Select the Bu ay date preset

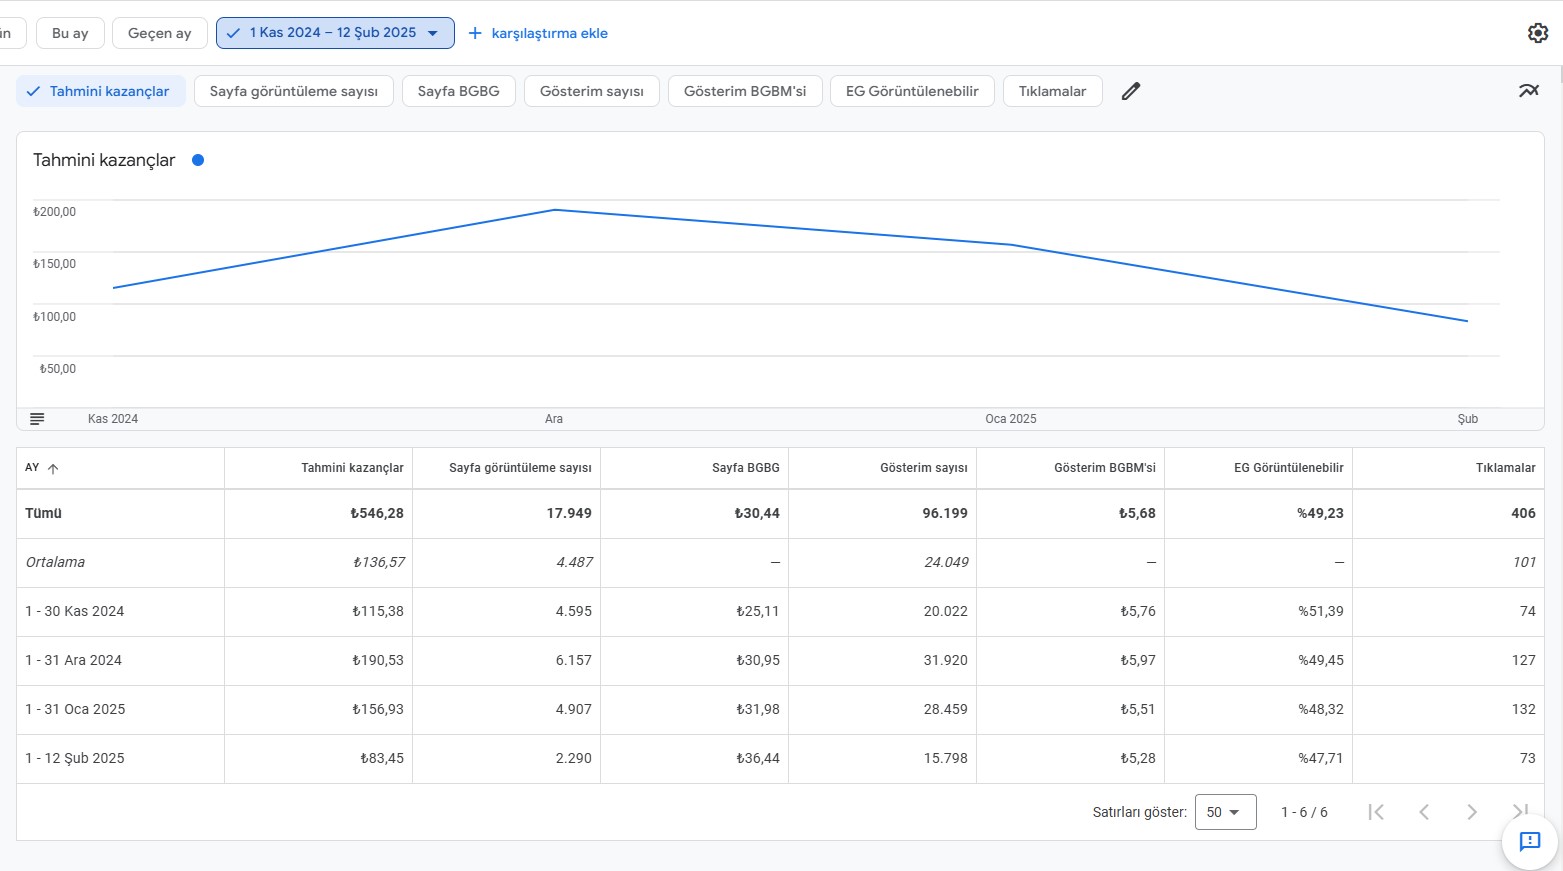pos(70,33)
